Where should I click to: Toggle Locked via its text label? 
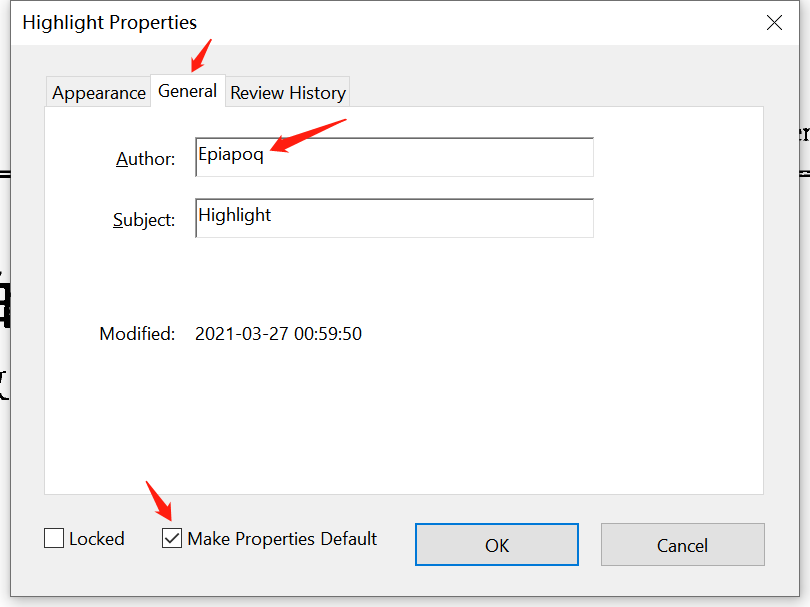[97, 538]
